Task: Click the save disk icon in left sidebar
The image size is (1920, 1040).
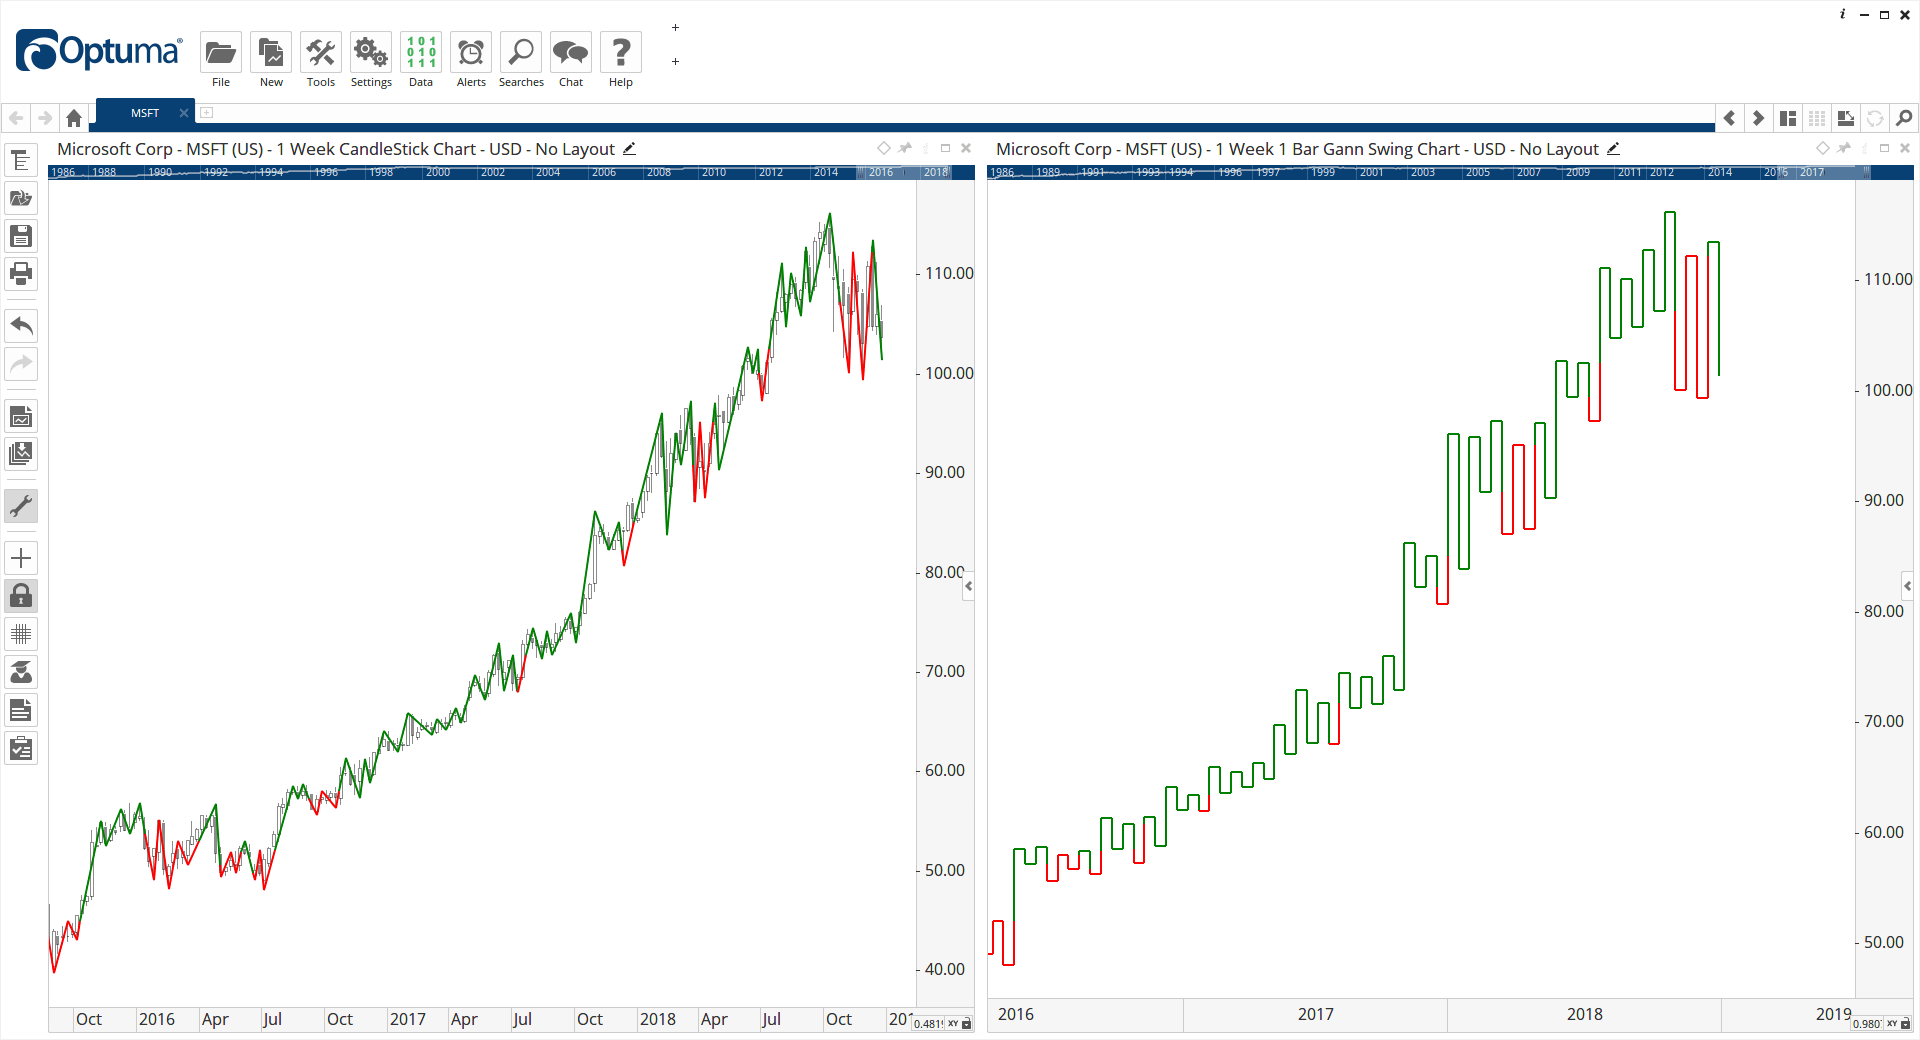Action: [21, 236]
